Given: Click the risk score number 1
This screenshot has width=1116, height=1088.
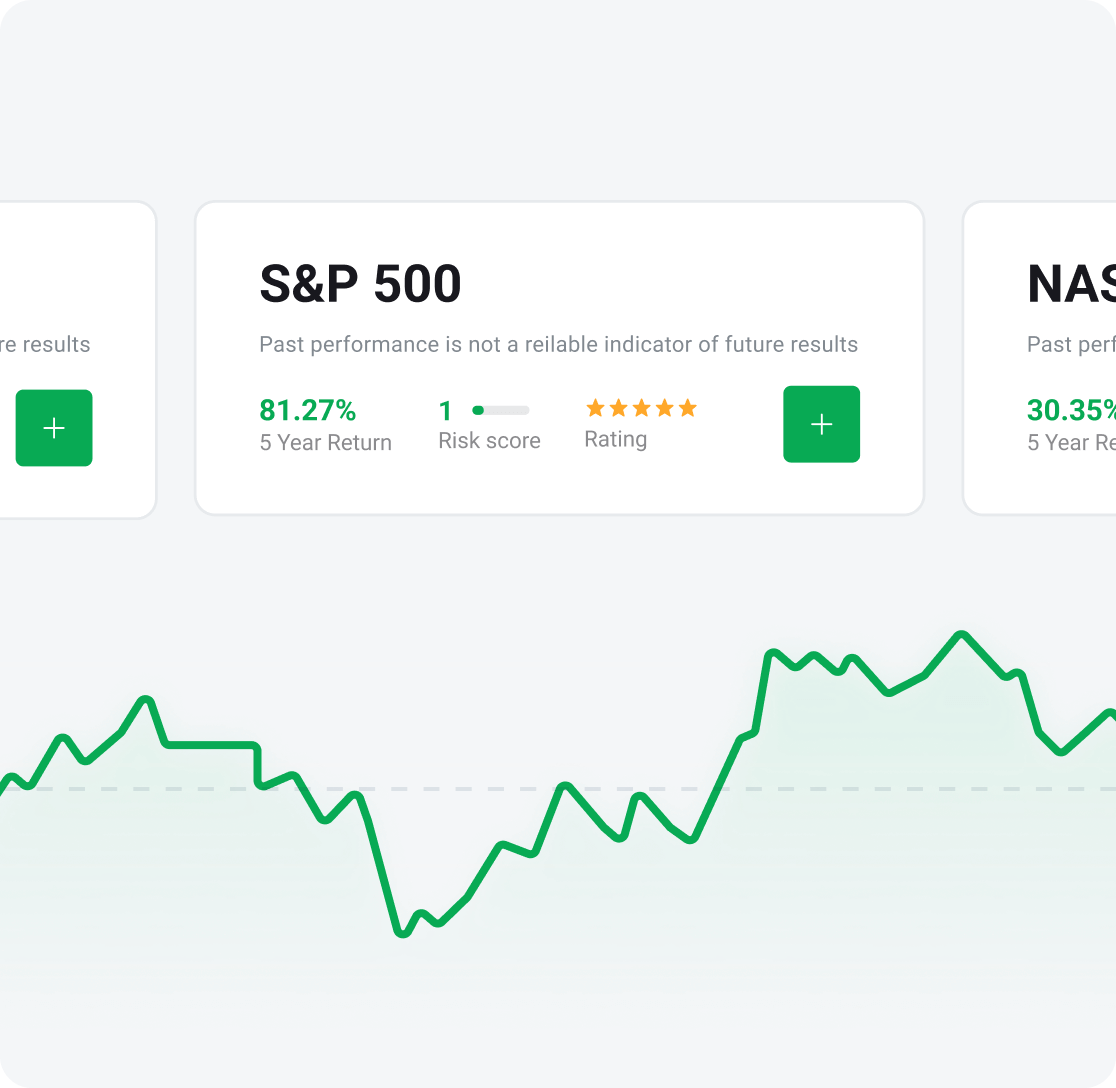Looking at the screenshot, I should (446, 410).
